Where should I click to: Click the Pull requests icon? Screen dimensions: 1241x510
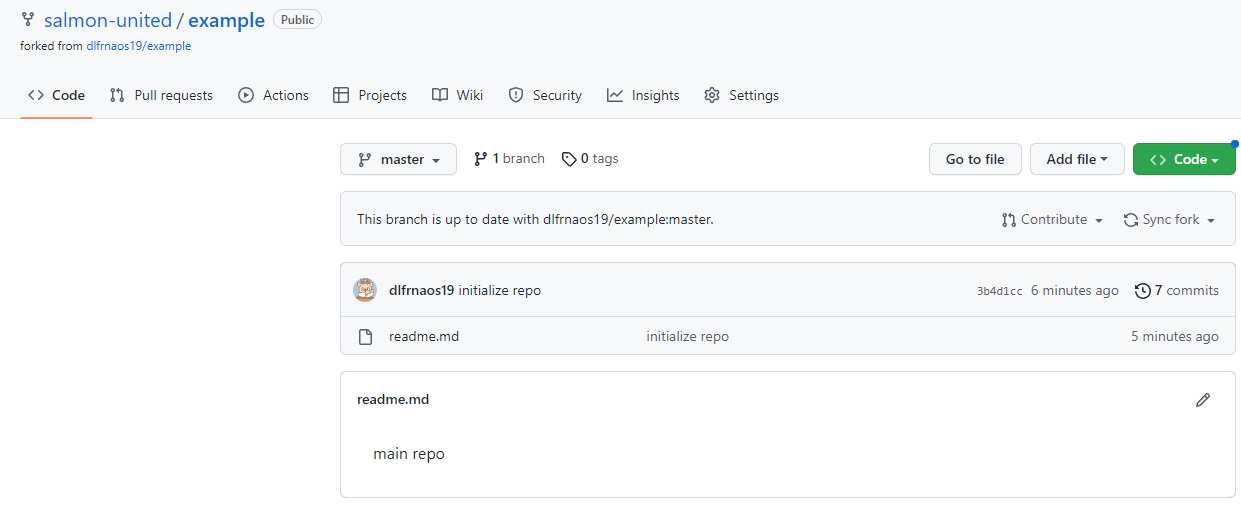pyautogui.click(x=117, y=95)
